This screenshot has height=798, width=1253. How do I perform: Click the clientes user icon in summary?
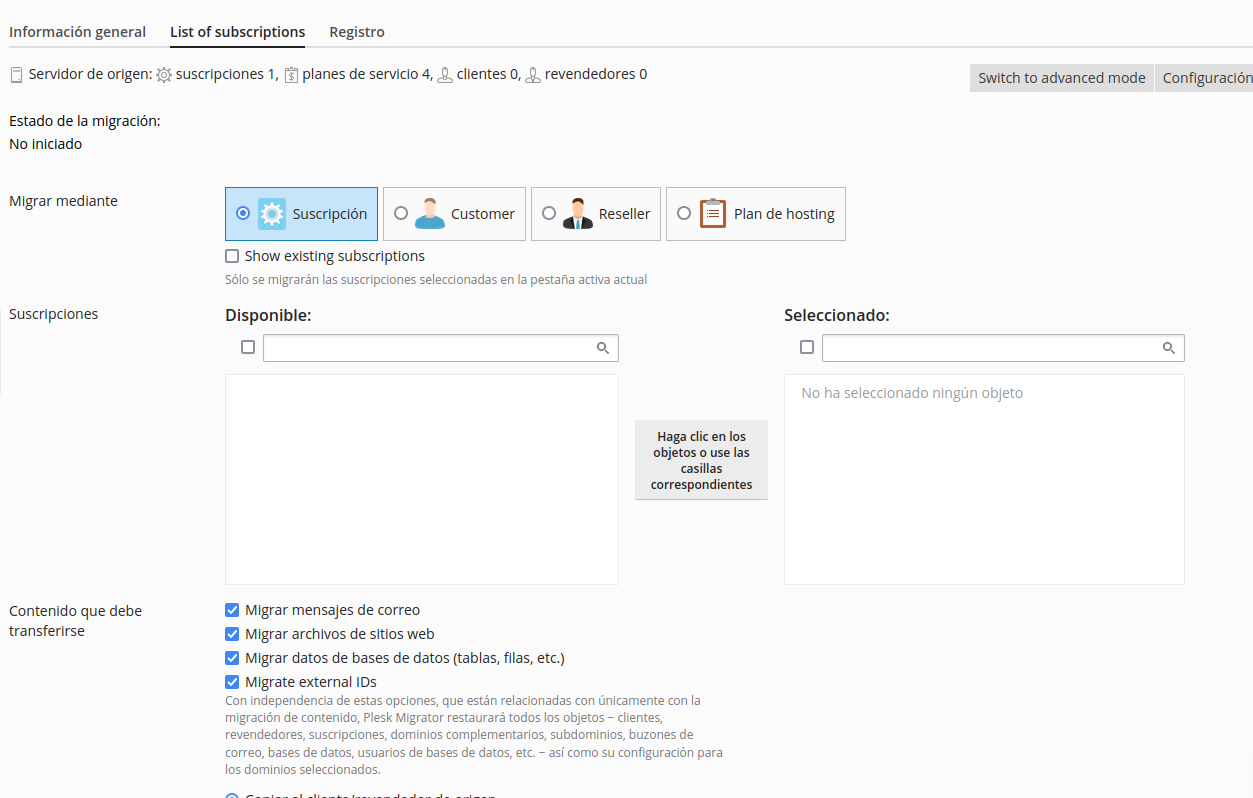point(445,75)
